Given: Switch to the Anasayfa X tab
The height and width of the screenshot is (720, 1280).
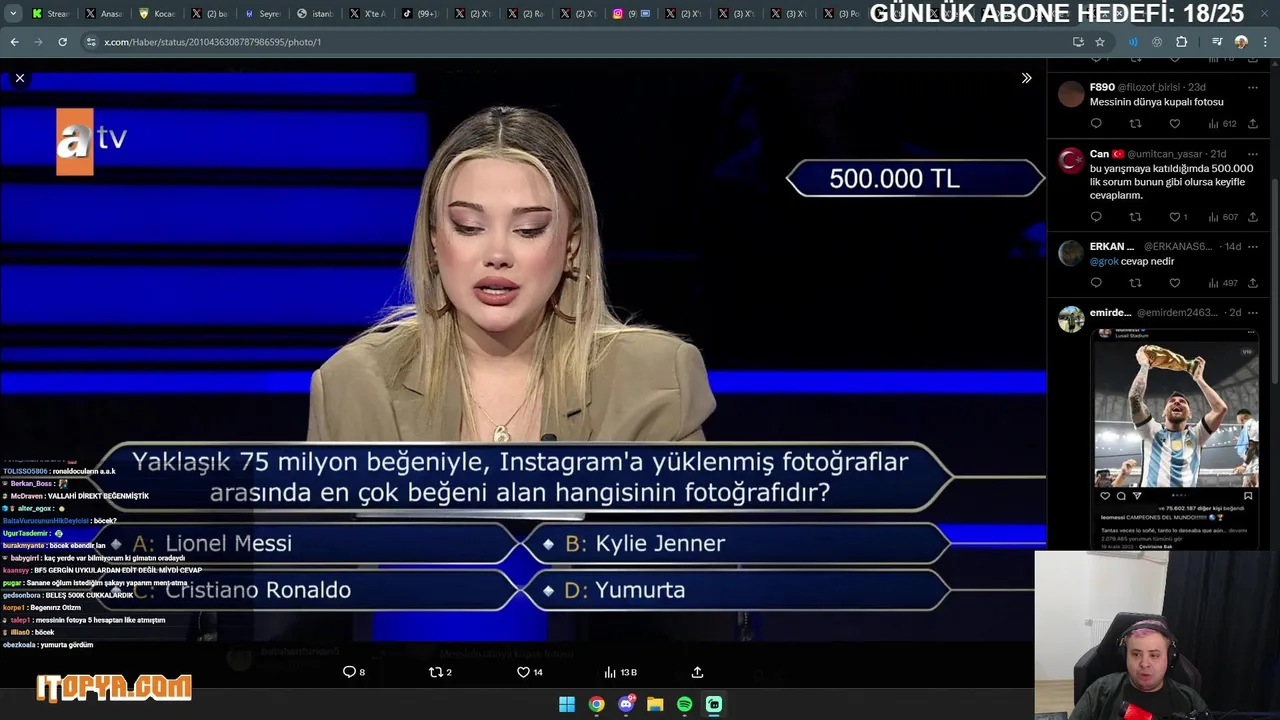Looking at the screenshot, I should 104,14.
